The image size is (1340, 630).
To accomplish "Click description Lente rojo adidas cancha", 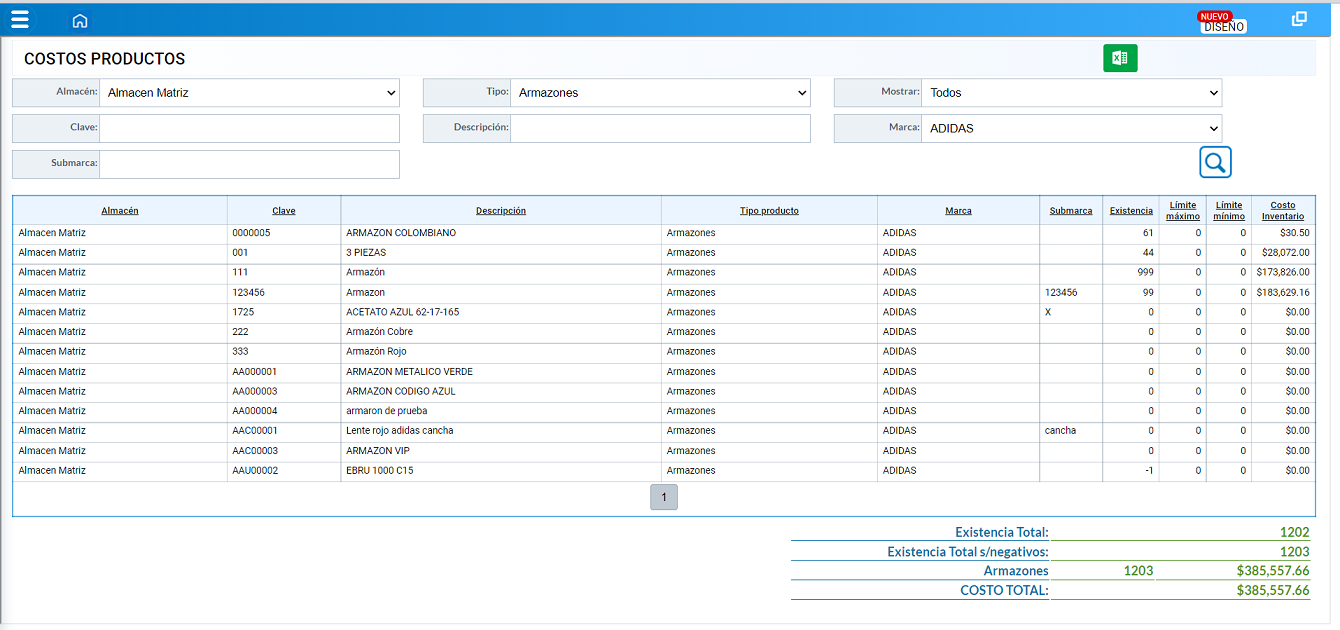I will pos(400,431).
